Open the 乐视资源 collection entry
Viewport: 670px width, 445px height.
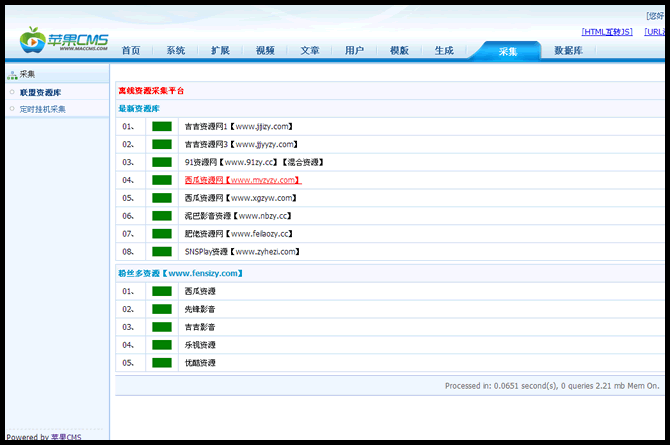tap(200, 345)
